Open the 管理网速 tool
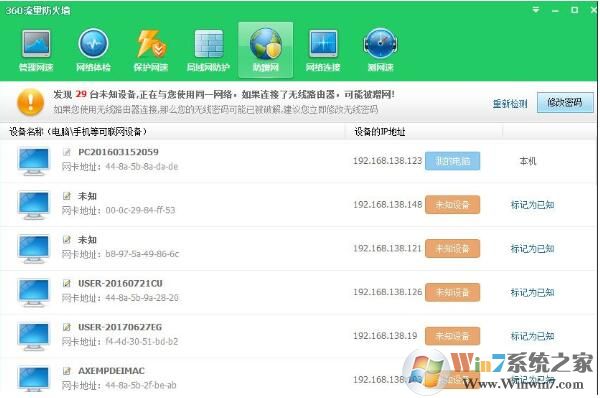The height and width of the screenshot is (398, 600). 36,51
